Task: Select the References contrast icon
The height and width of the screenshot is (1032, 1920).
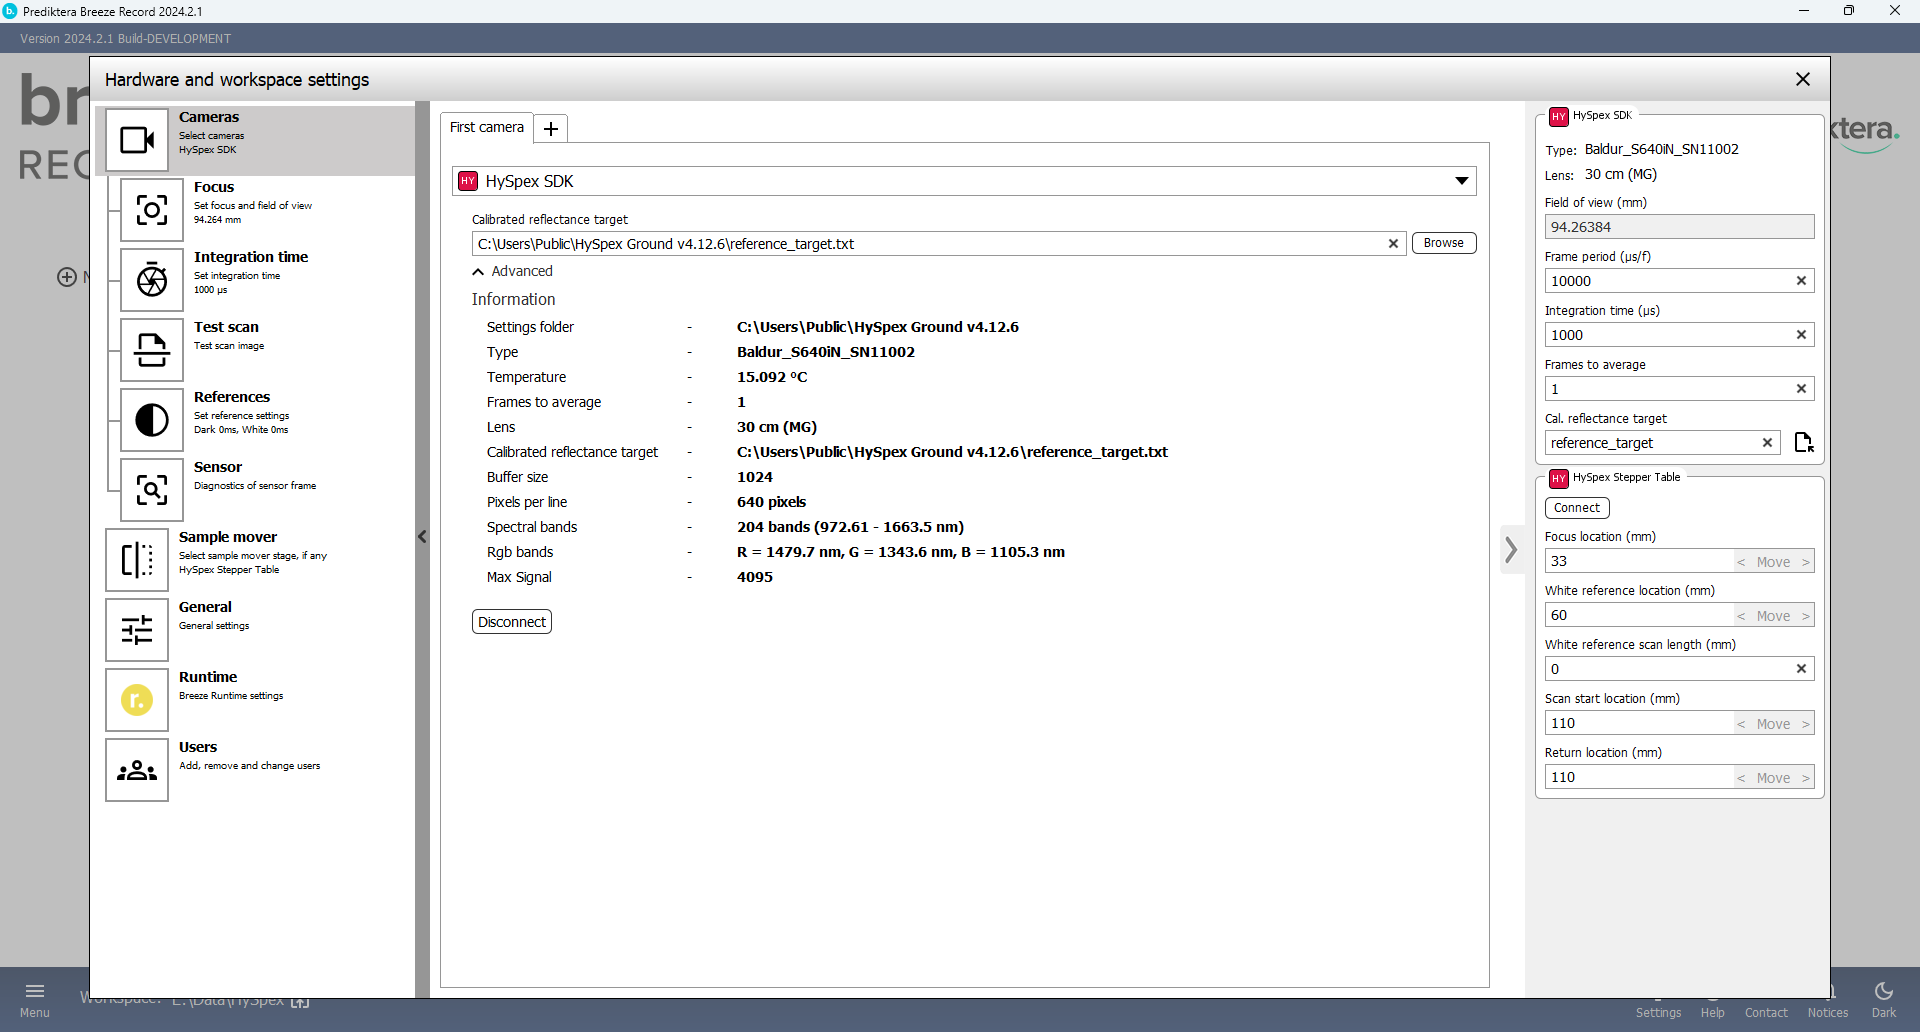Action: click(x=152, y=420)
